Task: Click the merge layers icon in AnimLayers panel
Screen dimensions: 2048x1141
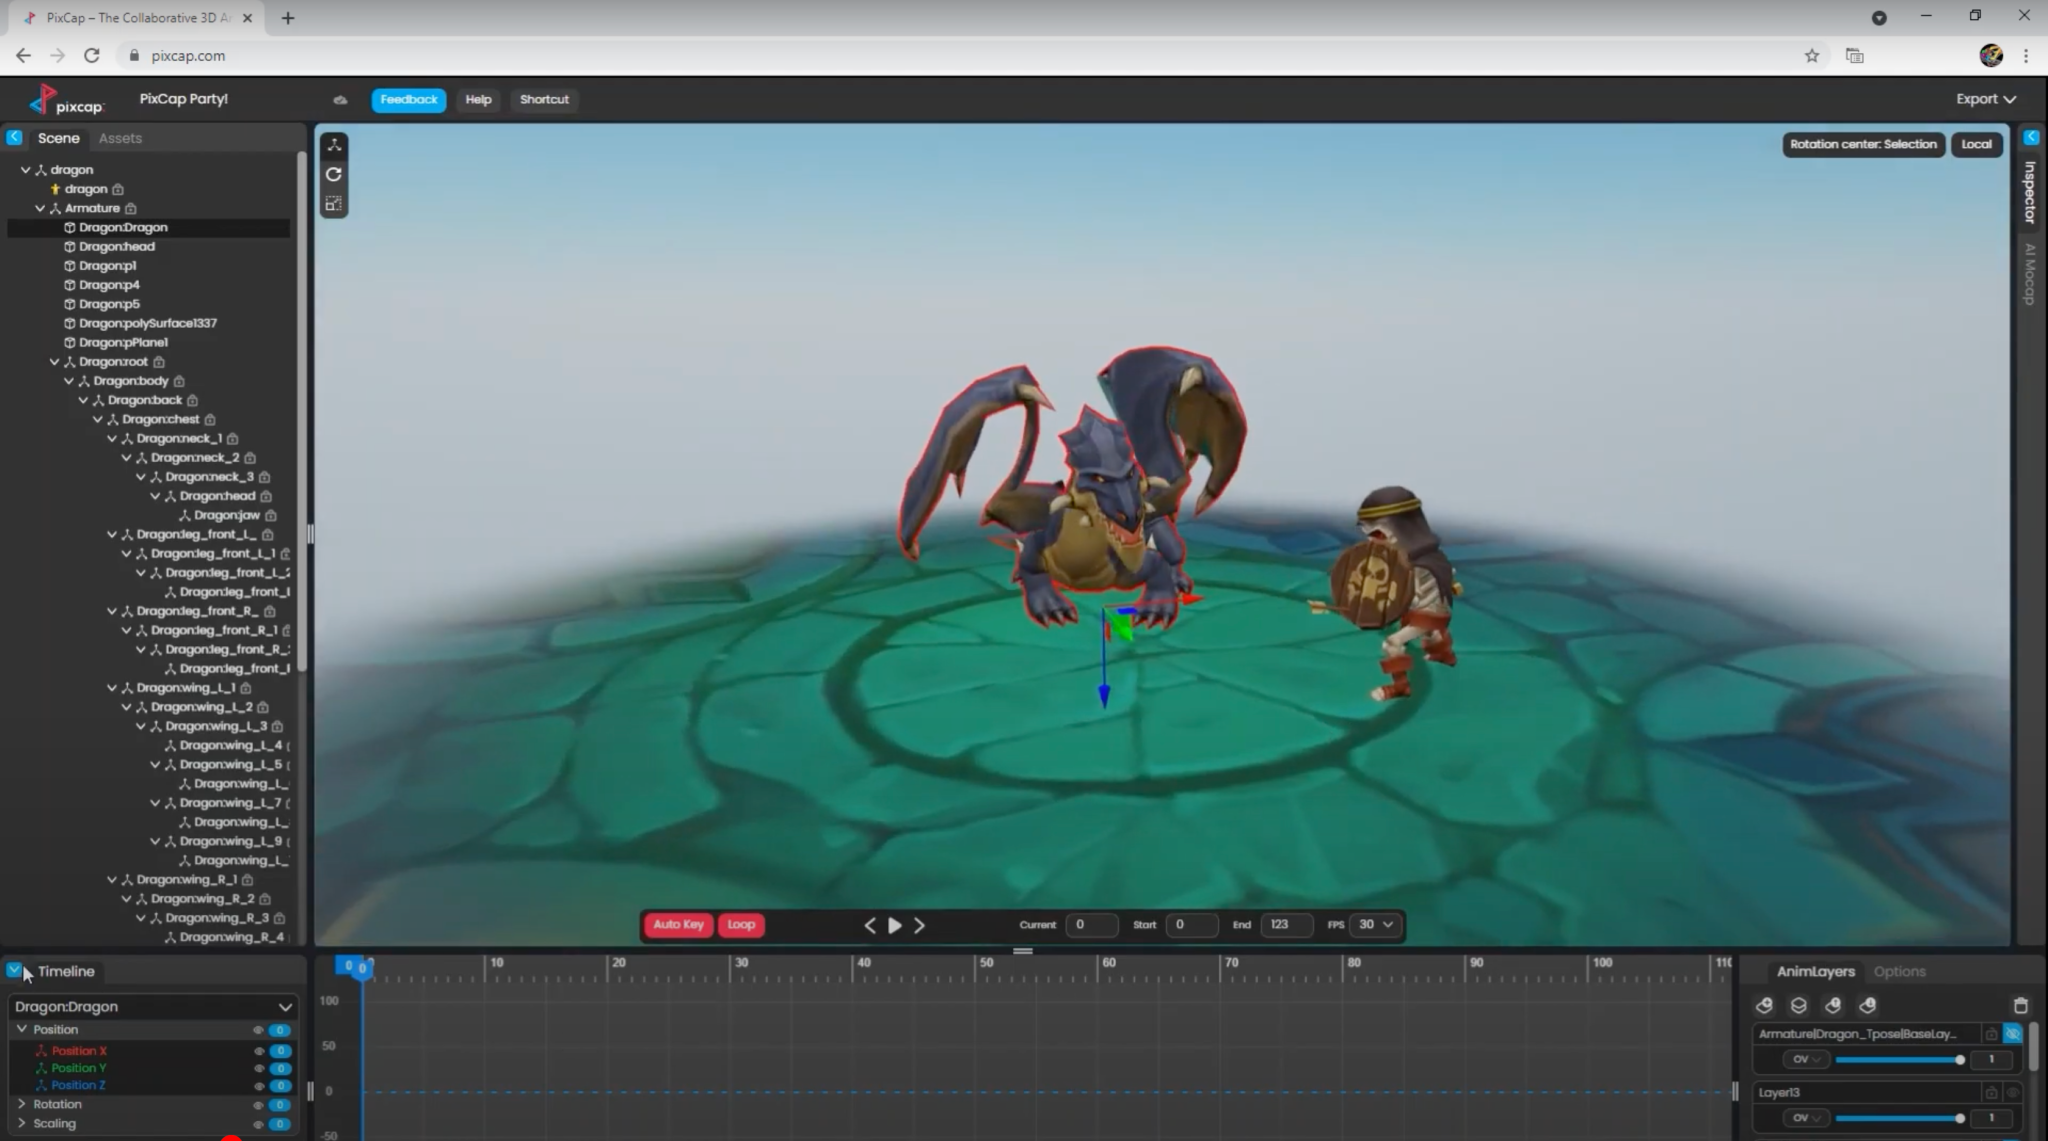Action: (x=1799, y=1005)
